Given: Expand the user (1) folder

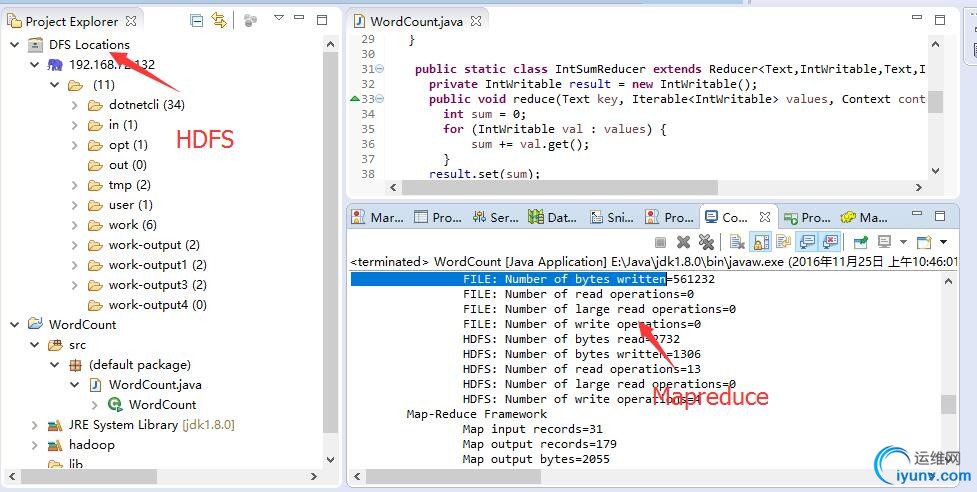Looking at the screenshot, I should click(75, 205).
